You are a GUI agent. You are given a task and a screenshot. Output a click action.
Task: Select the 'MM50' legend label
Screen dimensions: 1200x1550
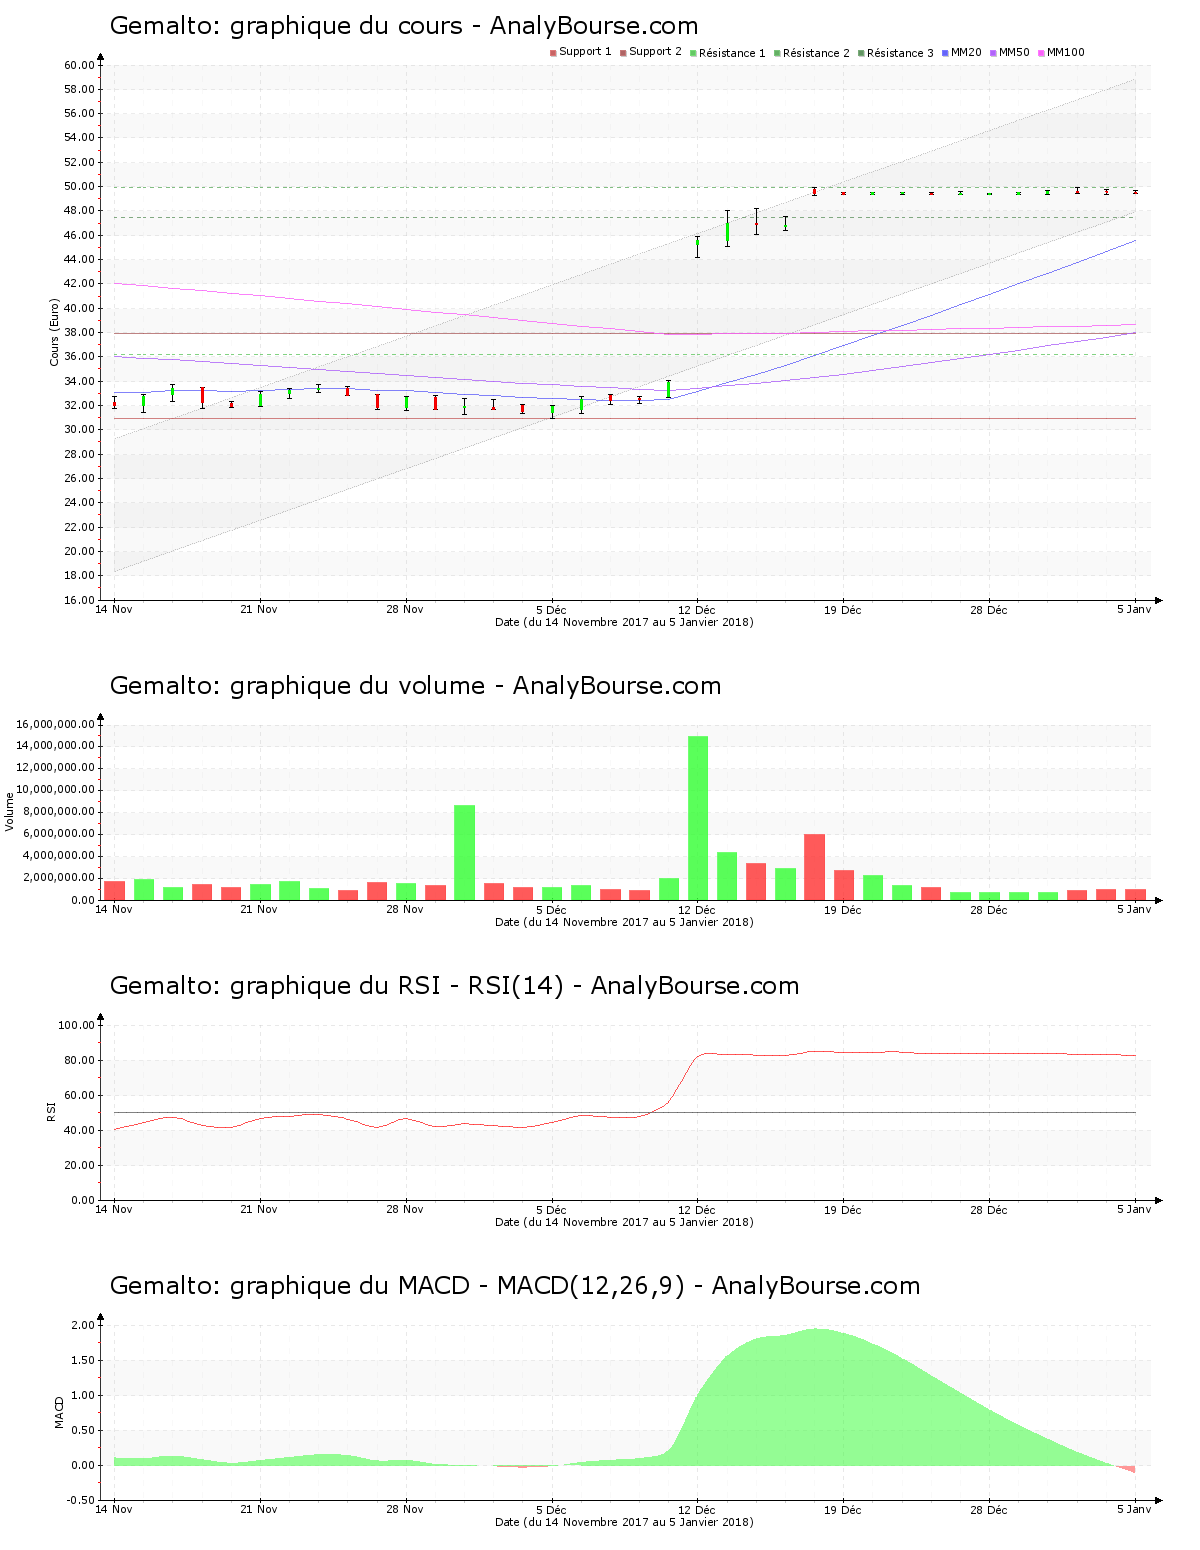point(1014,52)
